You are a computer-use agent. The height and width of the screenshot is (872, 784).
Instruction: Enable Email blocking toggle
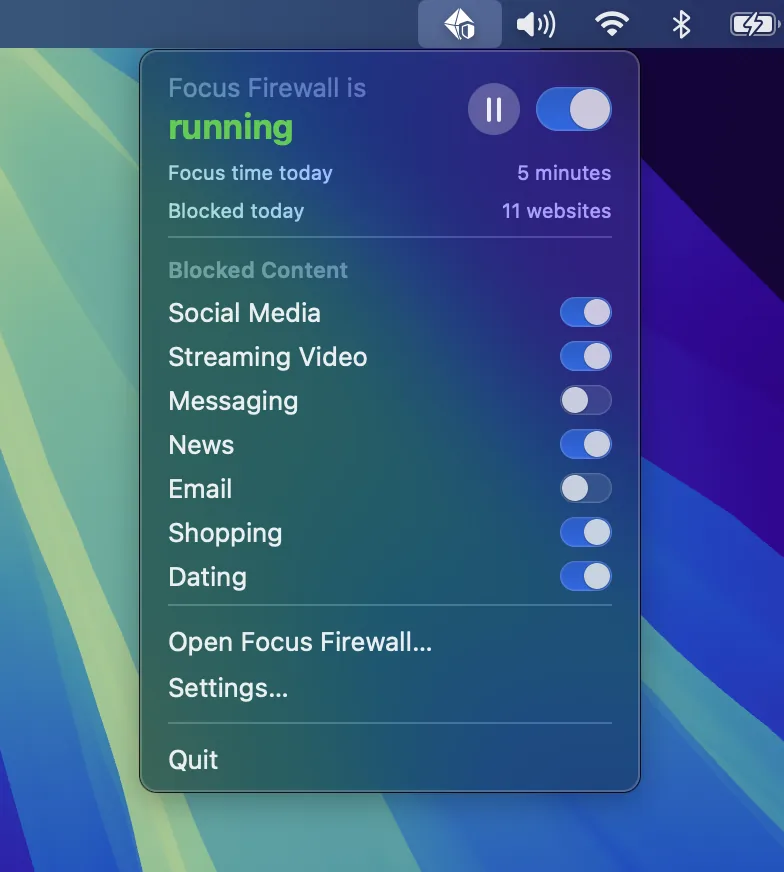click(585, 488)
